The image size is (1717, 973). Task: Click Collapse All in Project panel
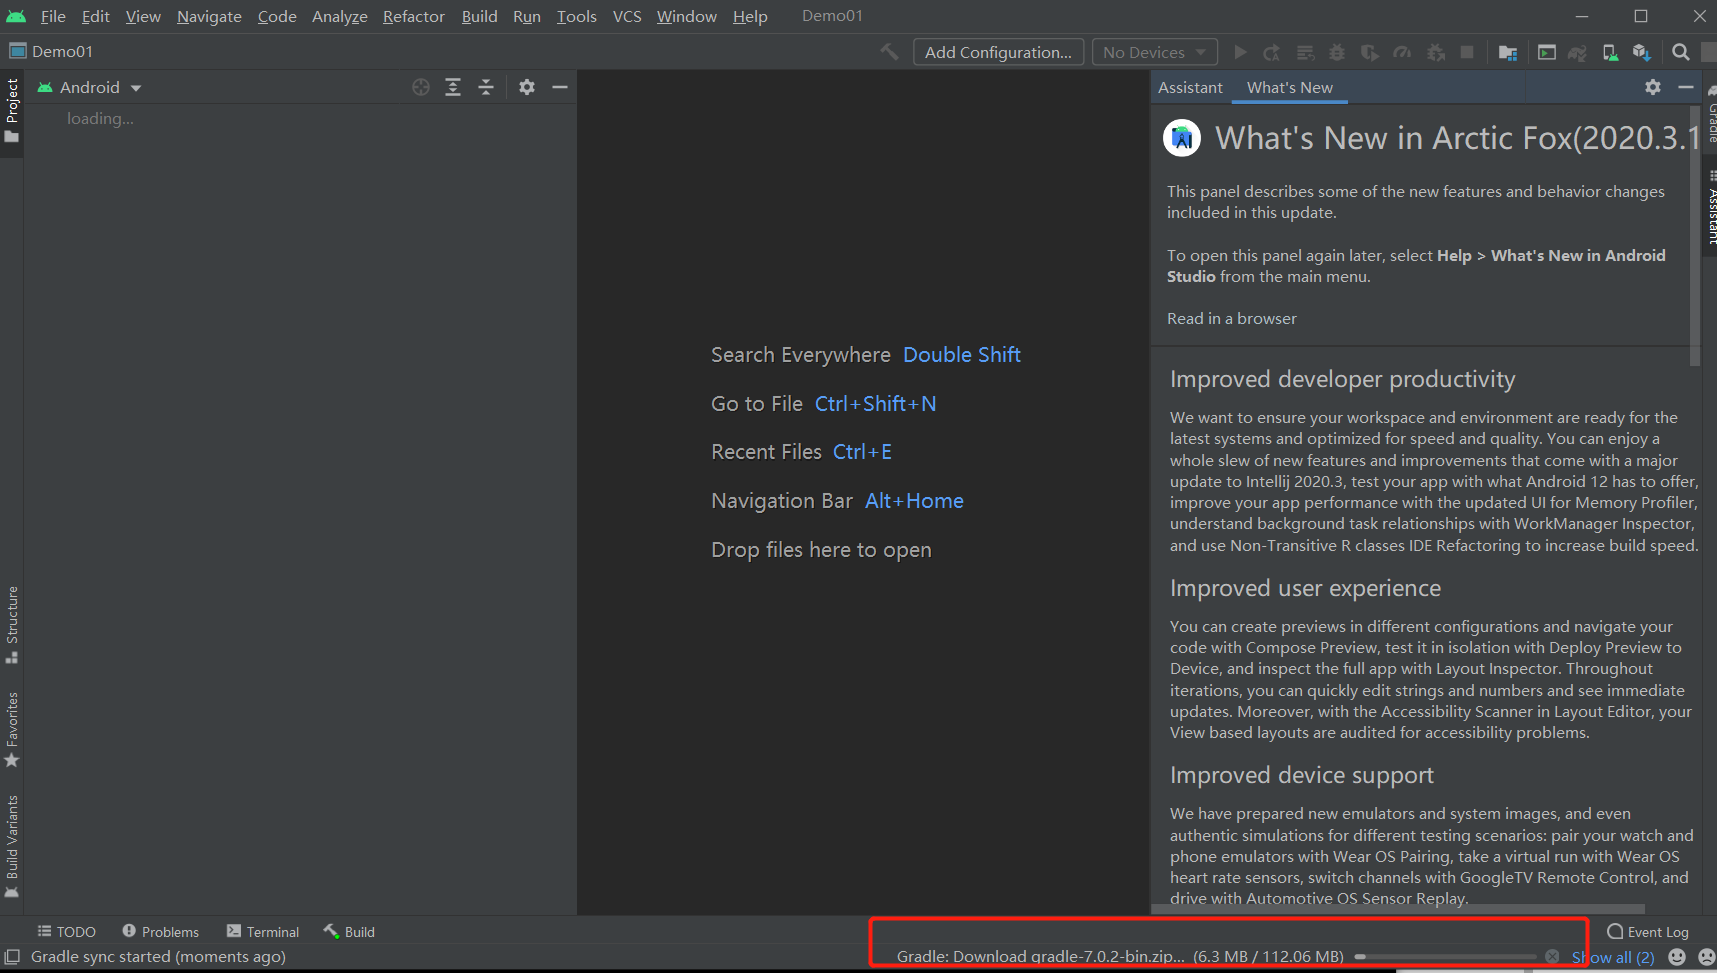click(486, 87)
